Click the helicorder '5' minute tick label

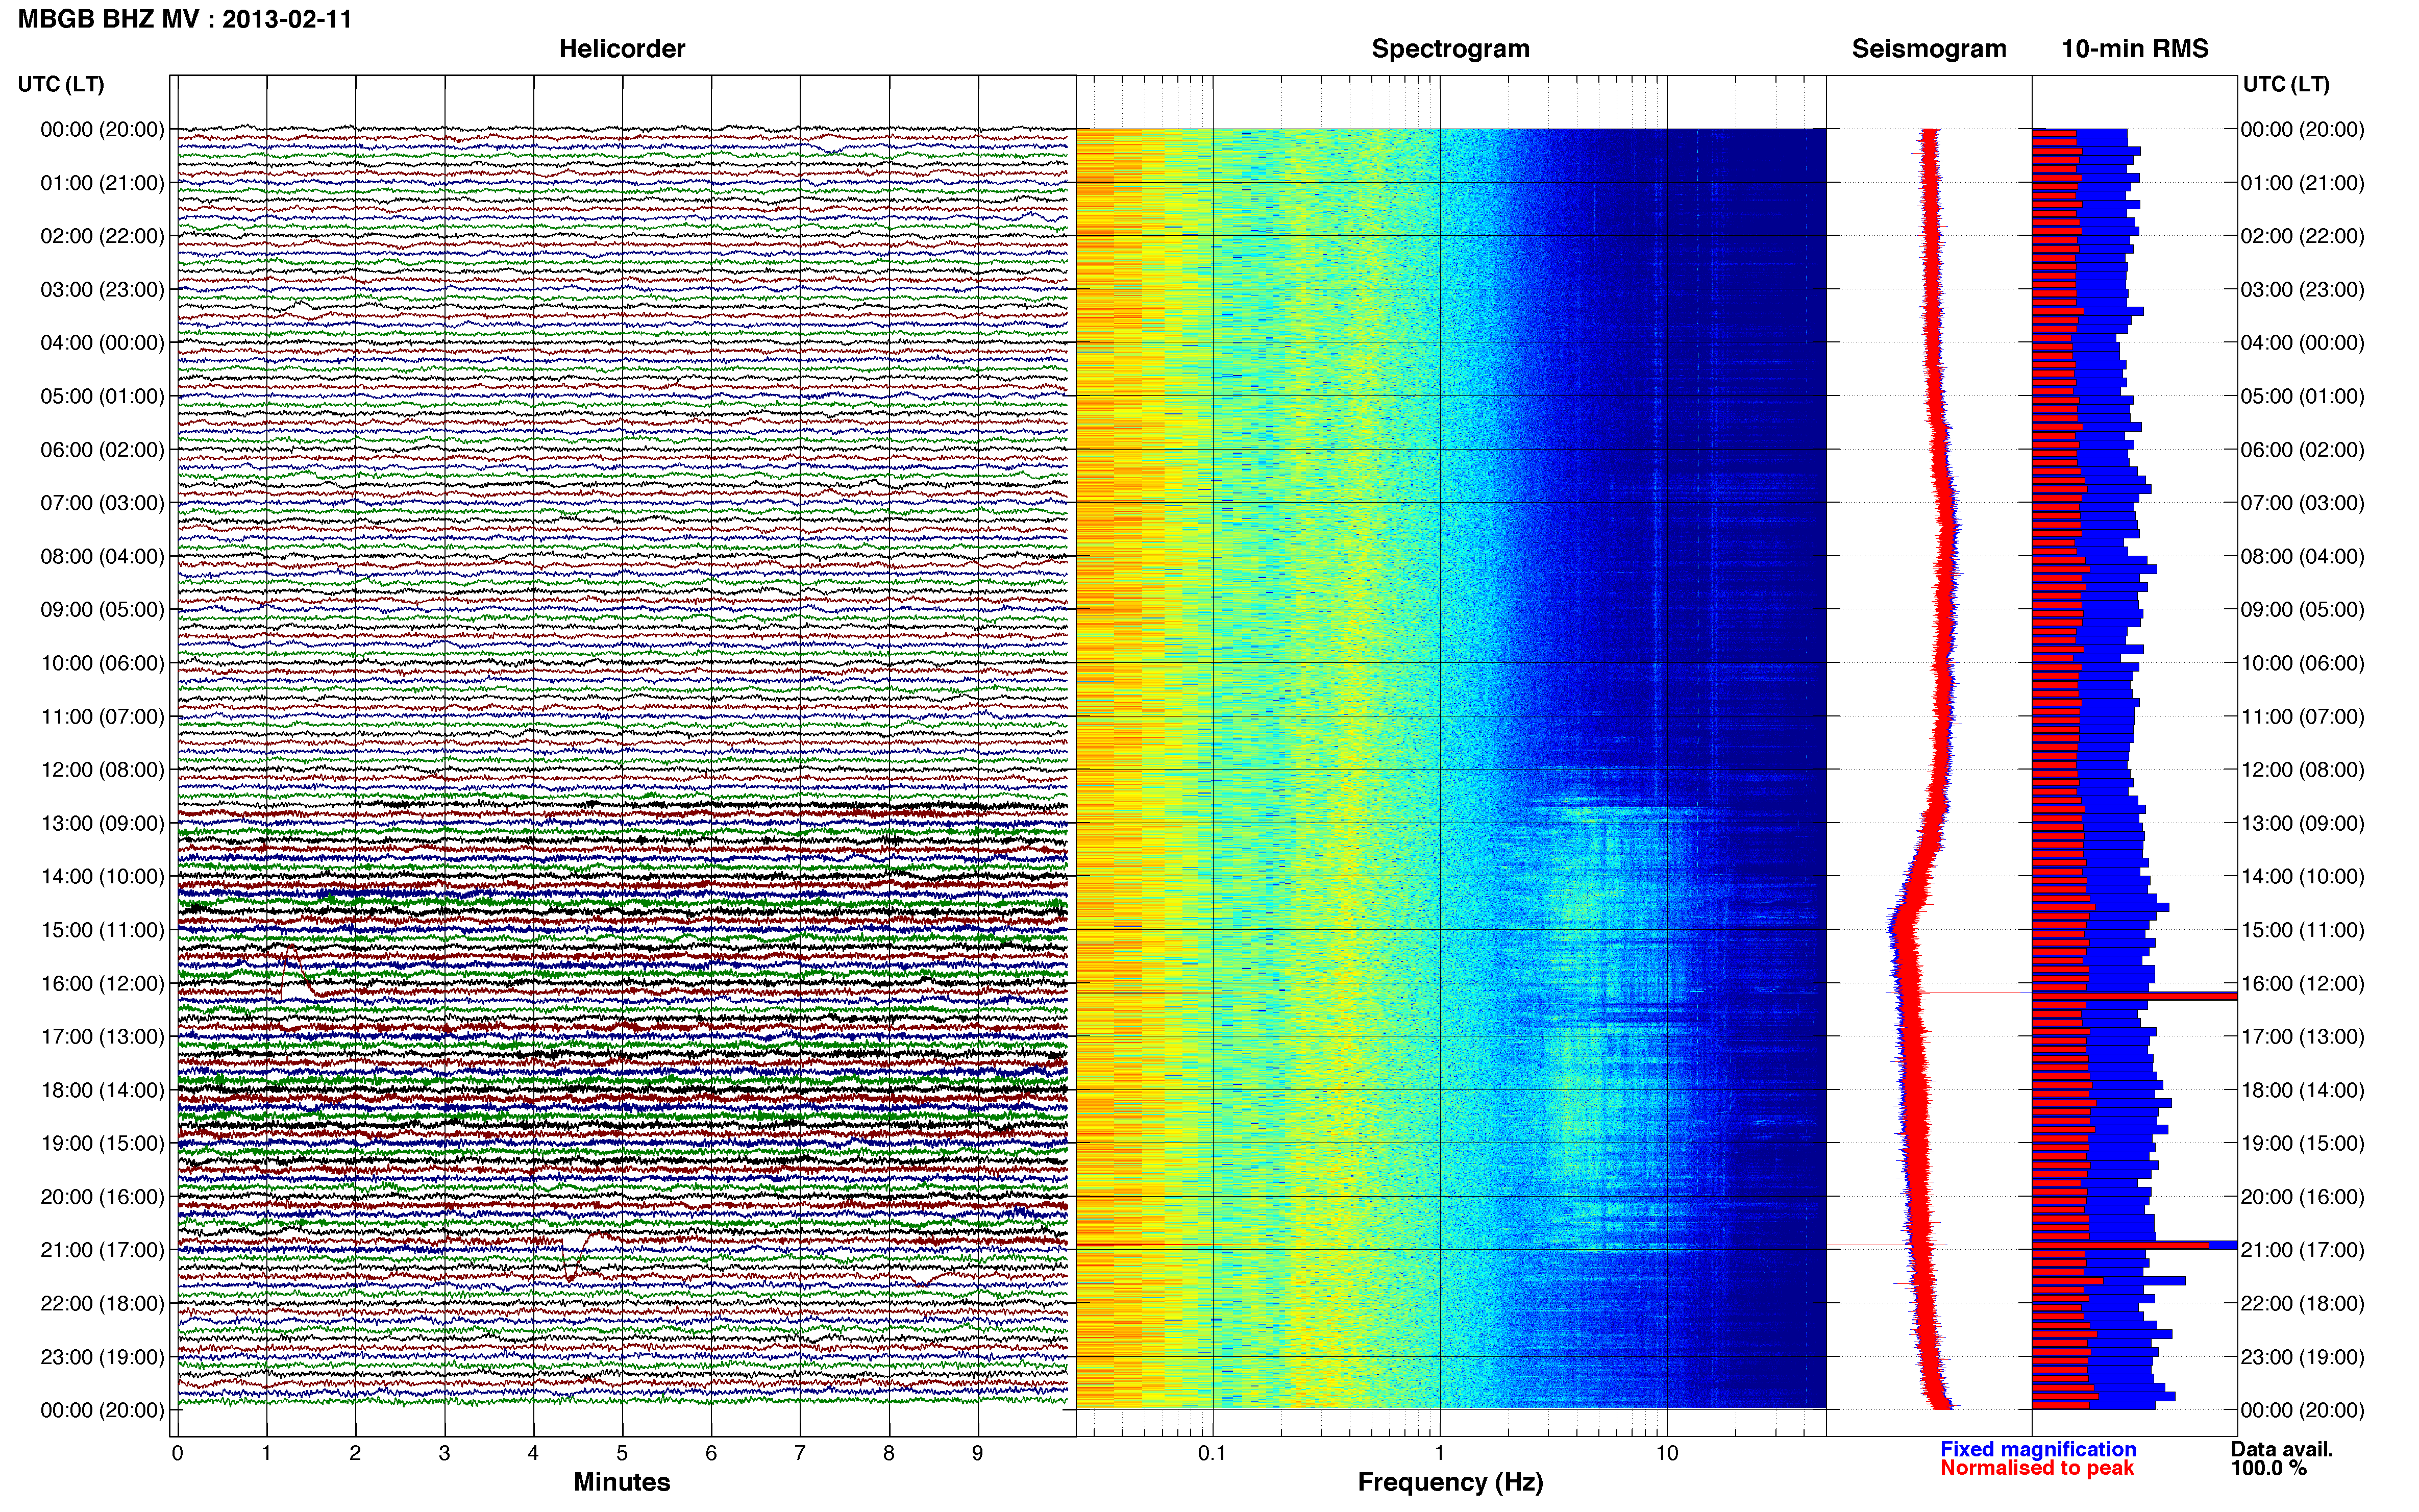(x=622, y=1453)
